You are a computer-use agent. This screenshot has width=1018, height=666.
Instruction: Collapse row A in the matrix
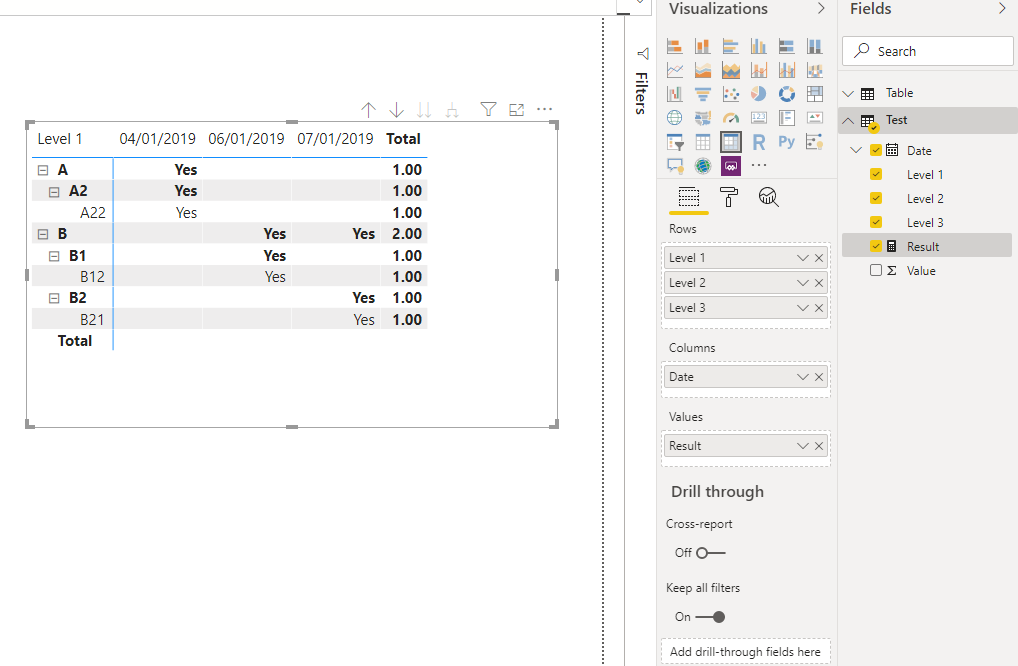click(x=43, y=170)
